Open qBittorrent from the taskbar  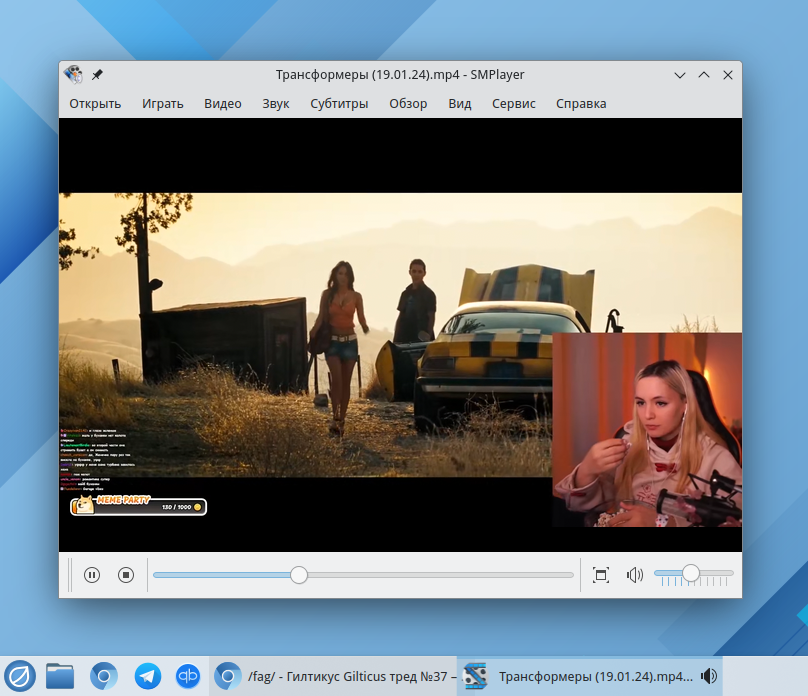tap(188, 676)
